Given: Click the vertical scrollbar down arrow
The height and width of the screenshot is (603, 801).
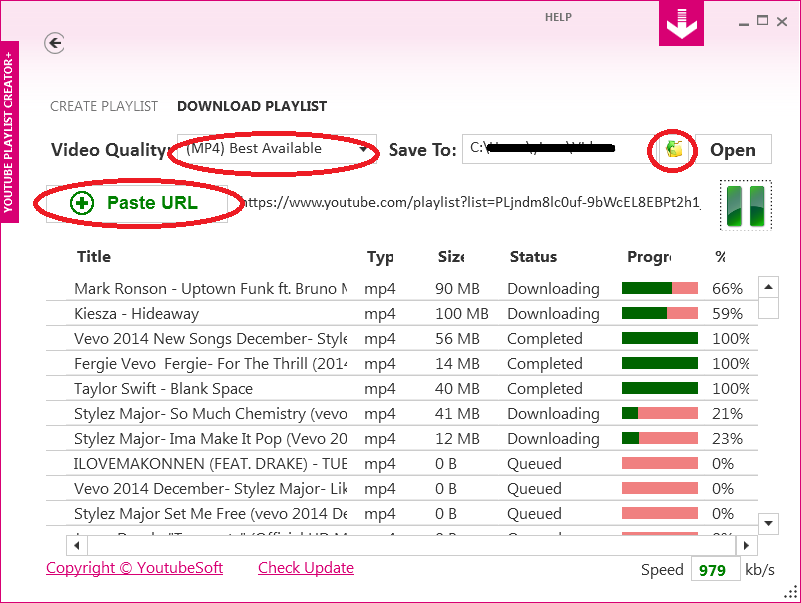Looking at the screenshot, I should pos(768,523).
